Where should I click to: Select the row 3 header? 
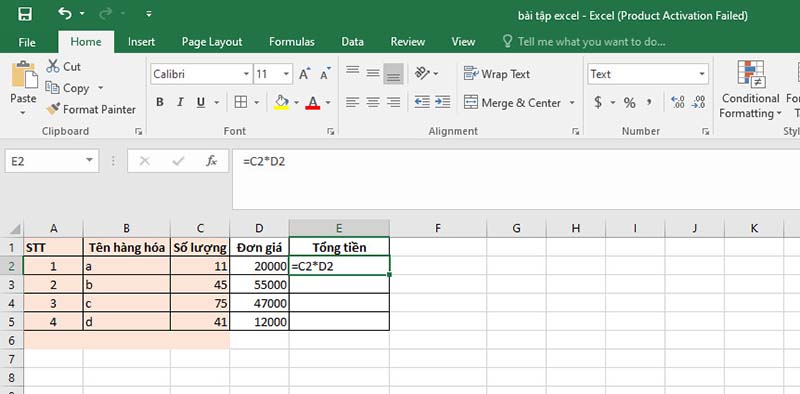(12, 285)
